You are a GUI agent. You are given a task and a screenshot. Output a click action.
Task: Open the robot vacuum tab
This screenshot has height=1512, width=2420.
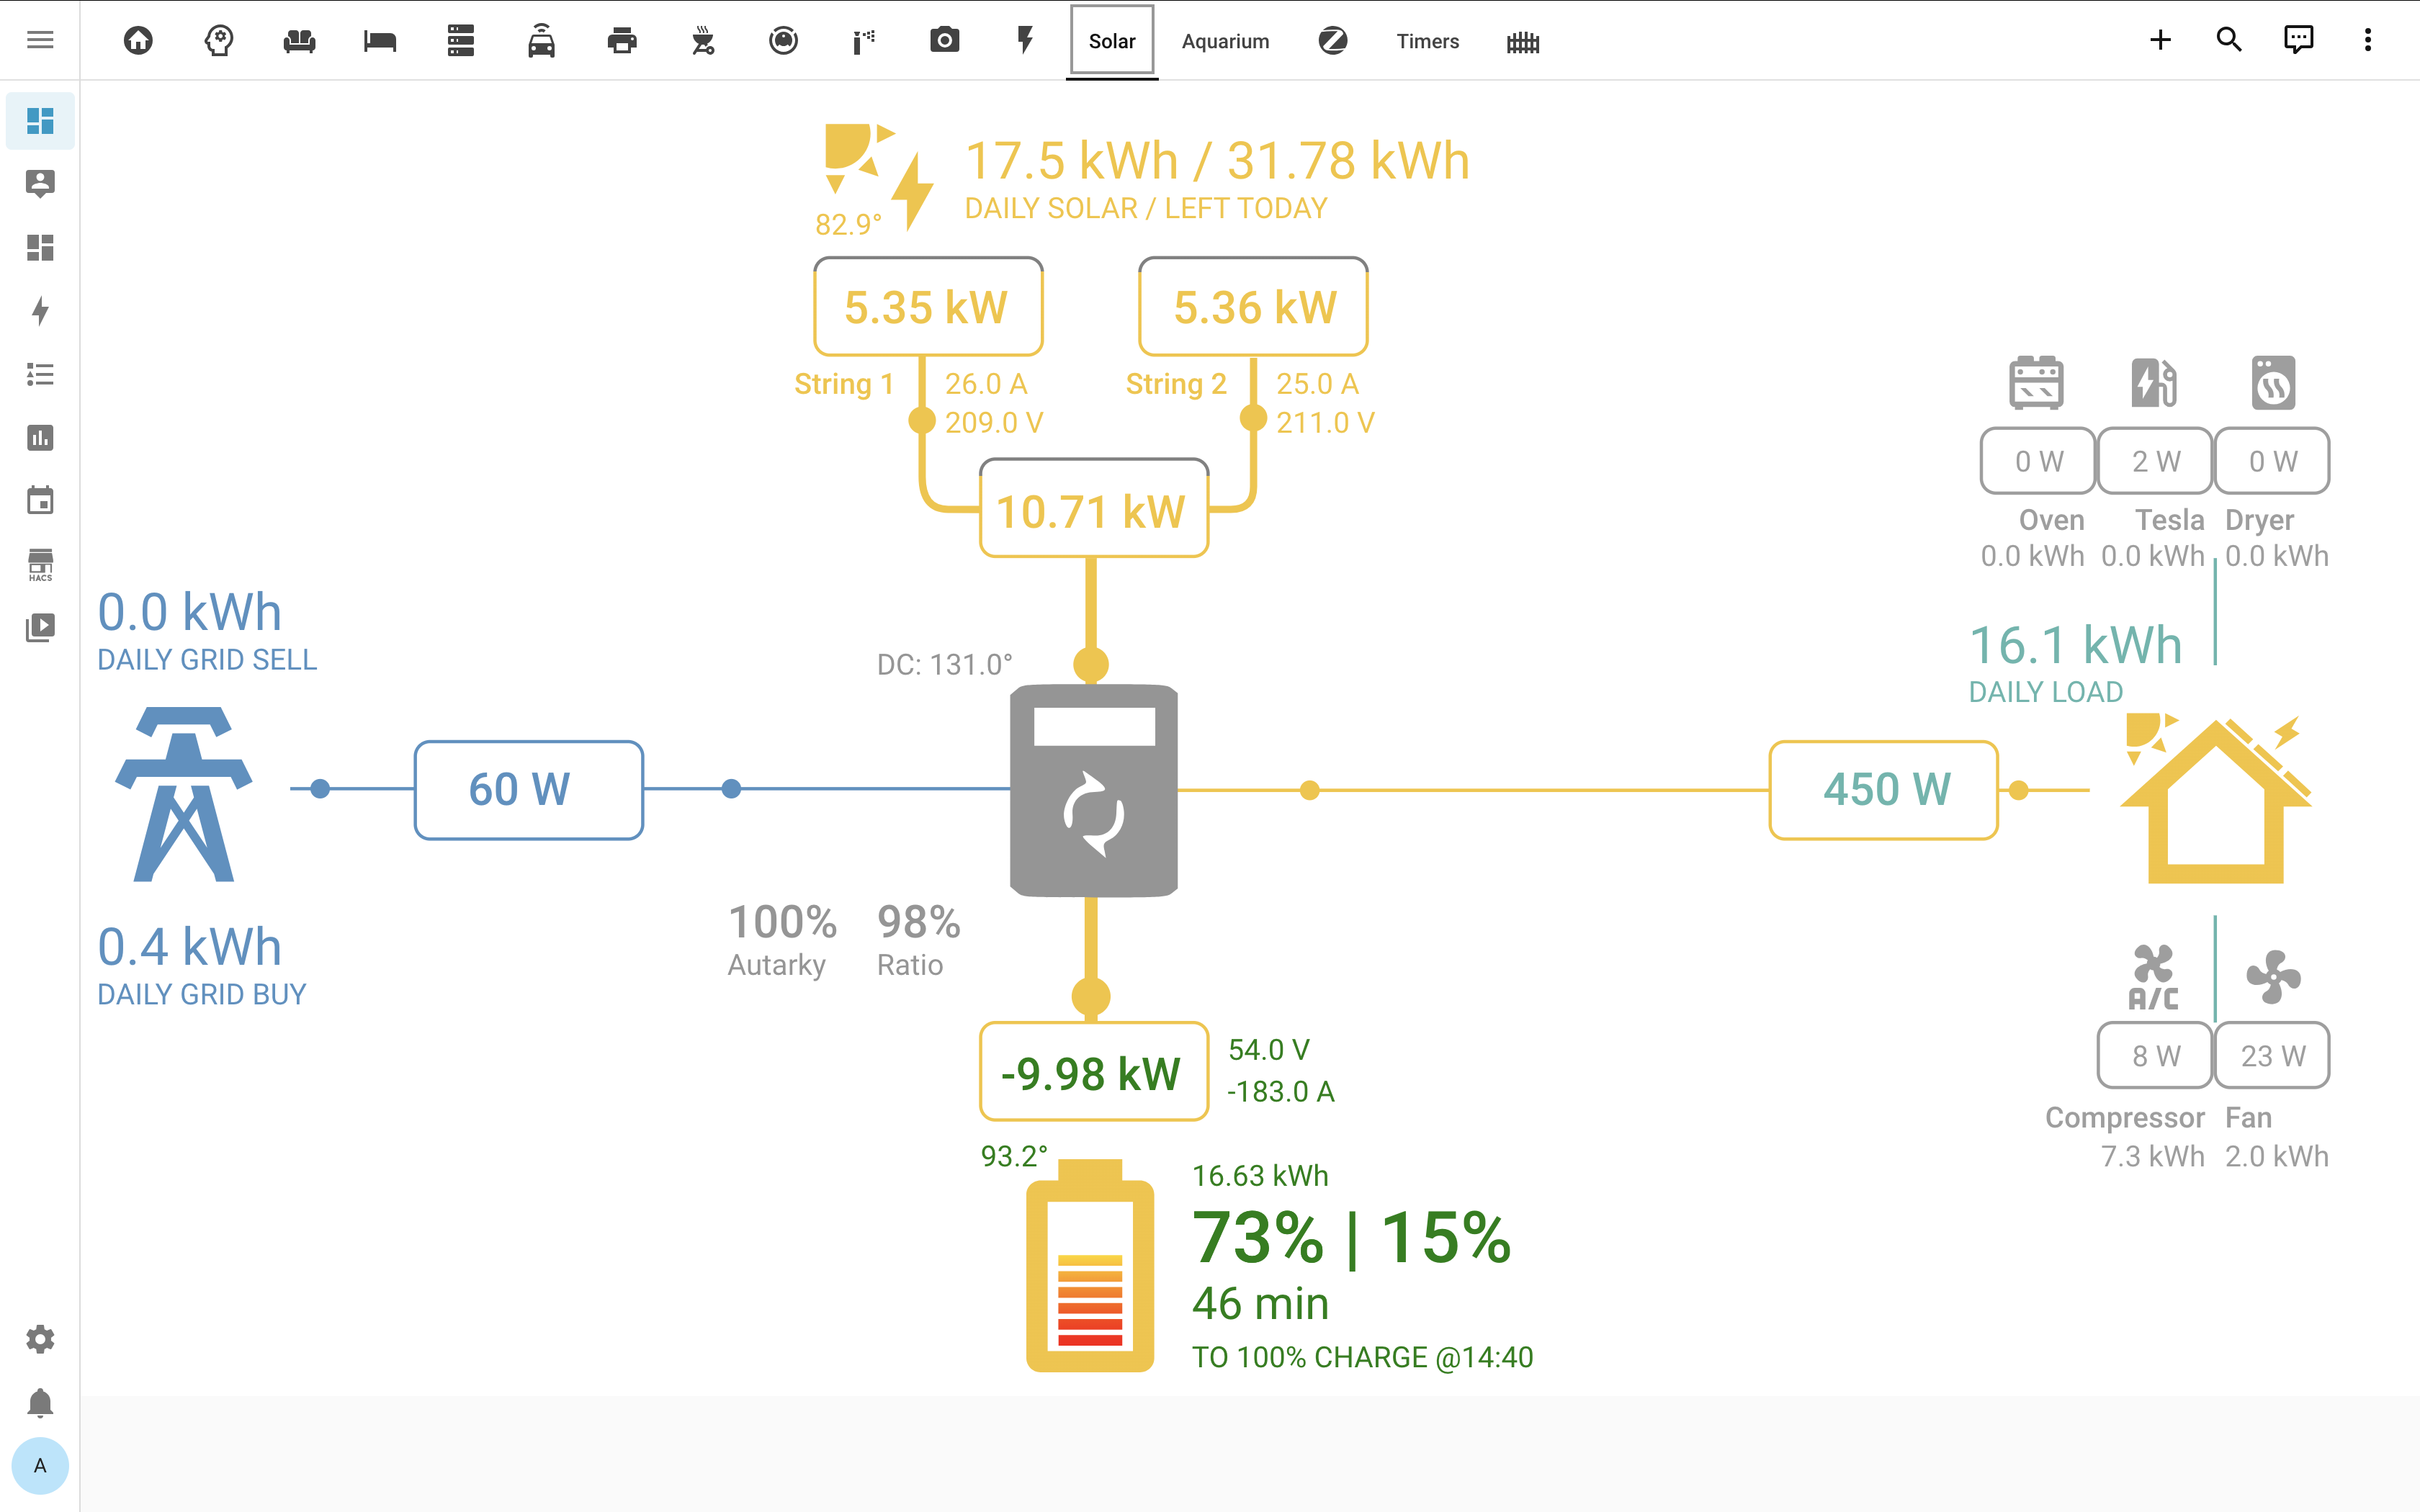click(x=783, y=40)
